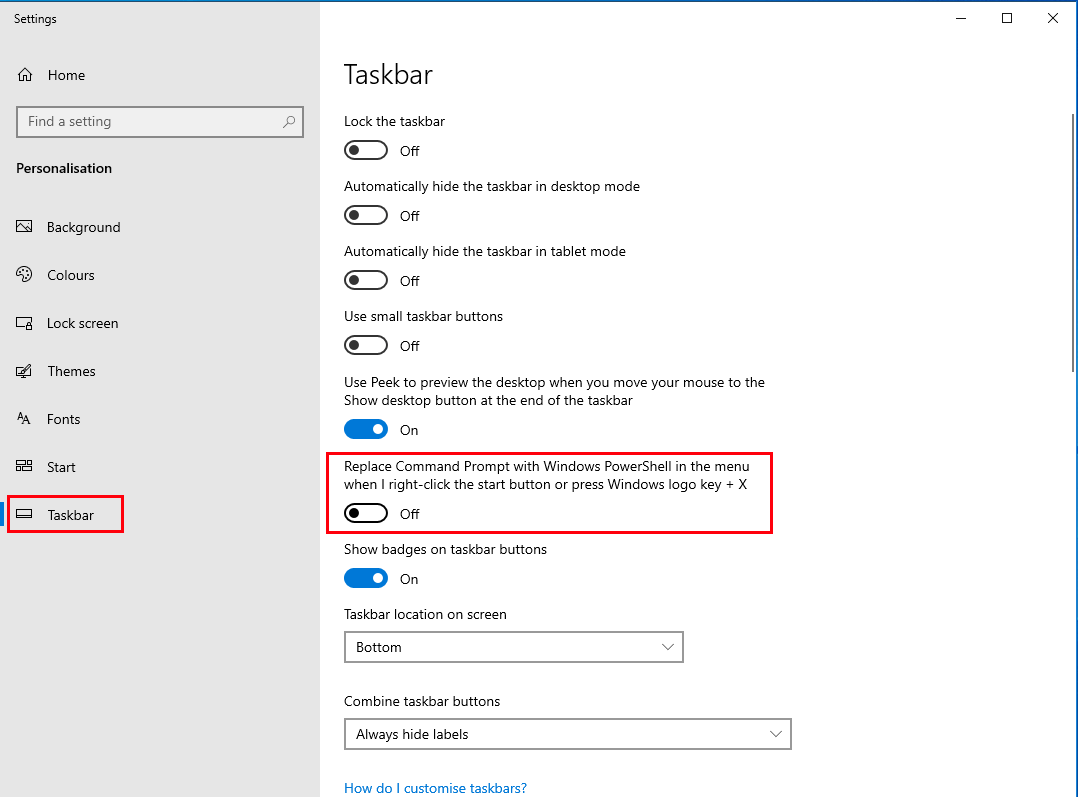
Task: Minimize the Settings window
Action: pos(961,19)
